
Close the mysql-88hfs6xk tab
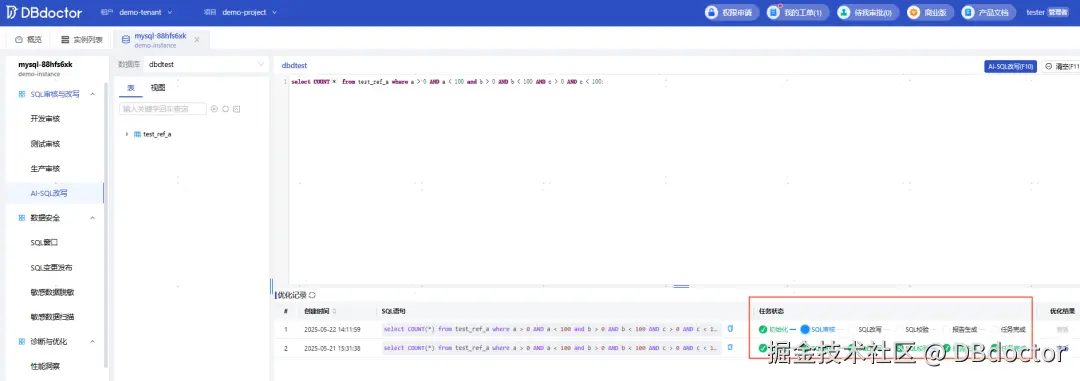coord(197,40)
